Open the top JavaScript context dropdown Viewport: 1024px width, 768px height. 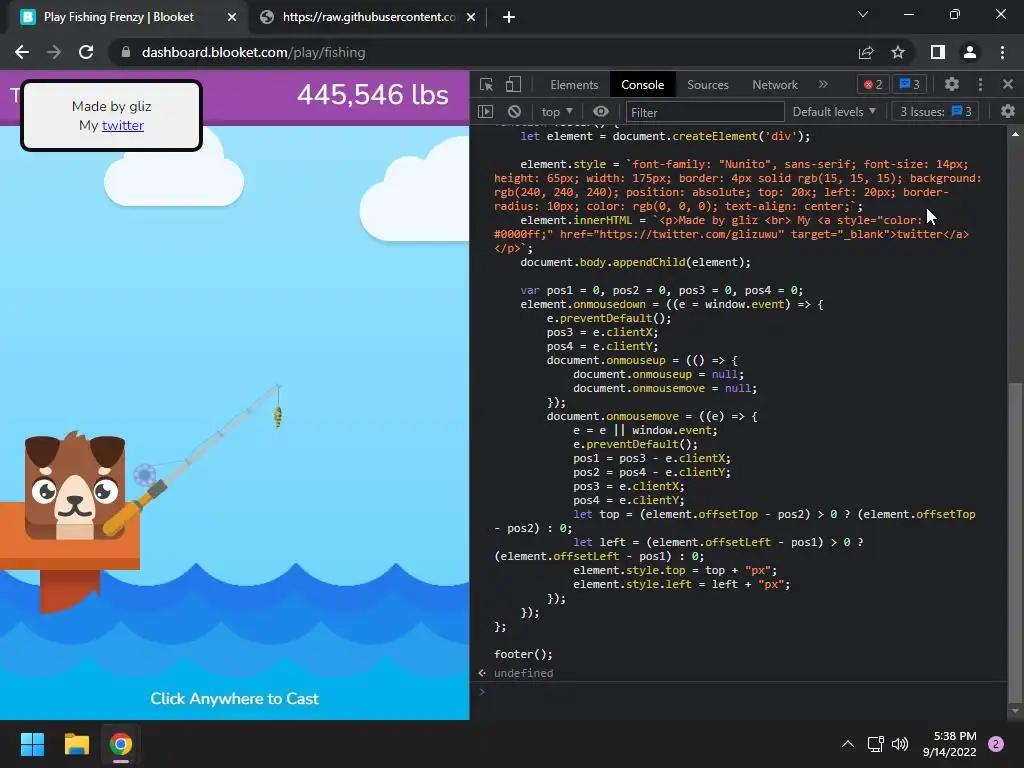(556, 112)
